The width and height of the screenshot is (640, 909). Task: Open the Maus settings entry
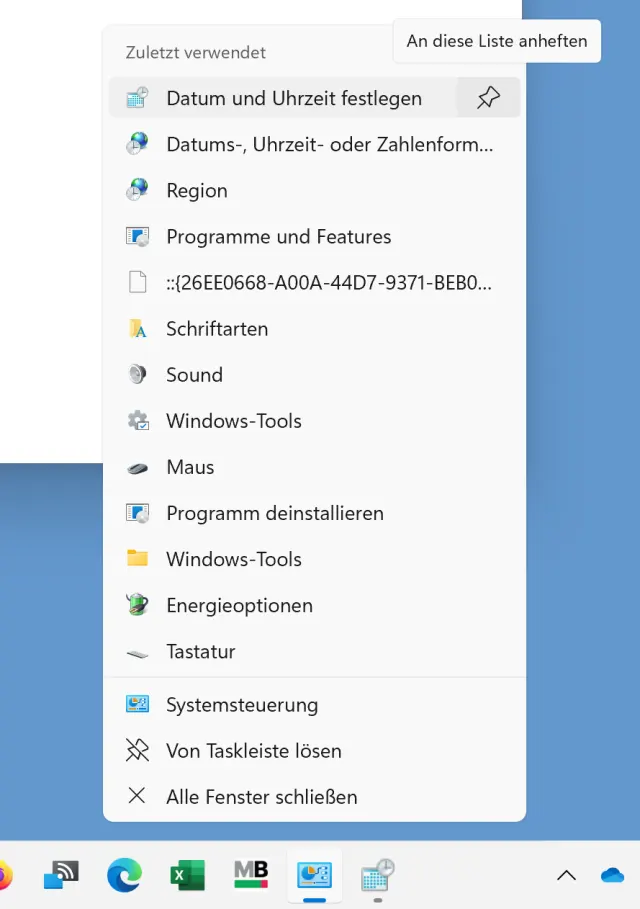(x=190, y=467)
